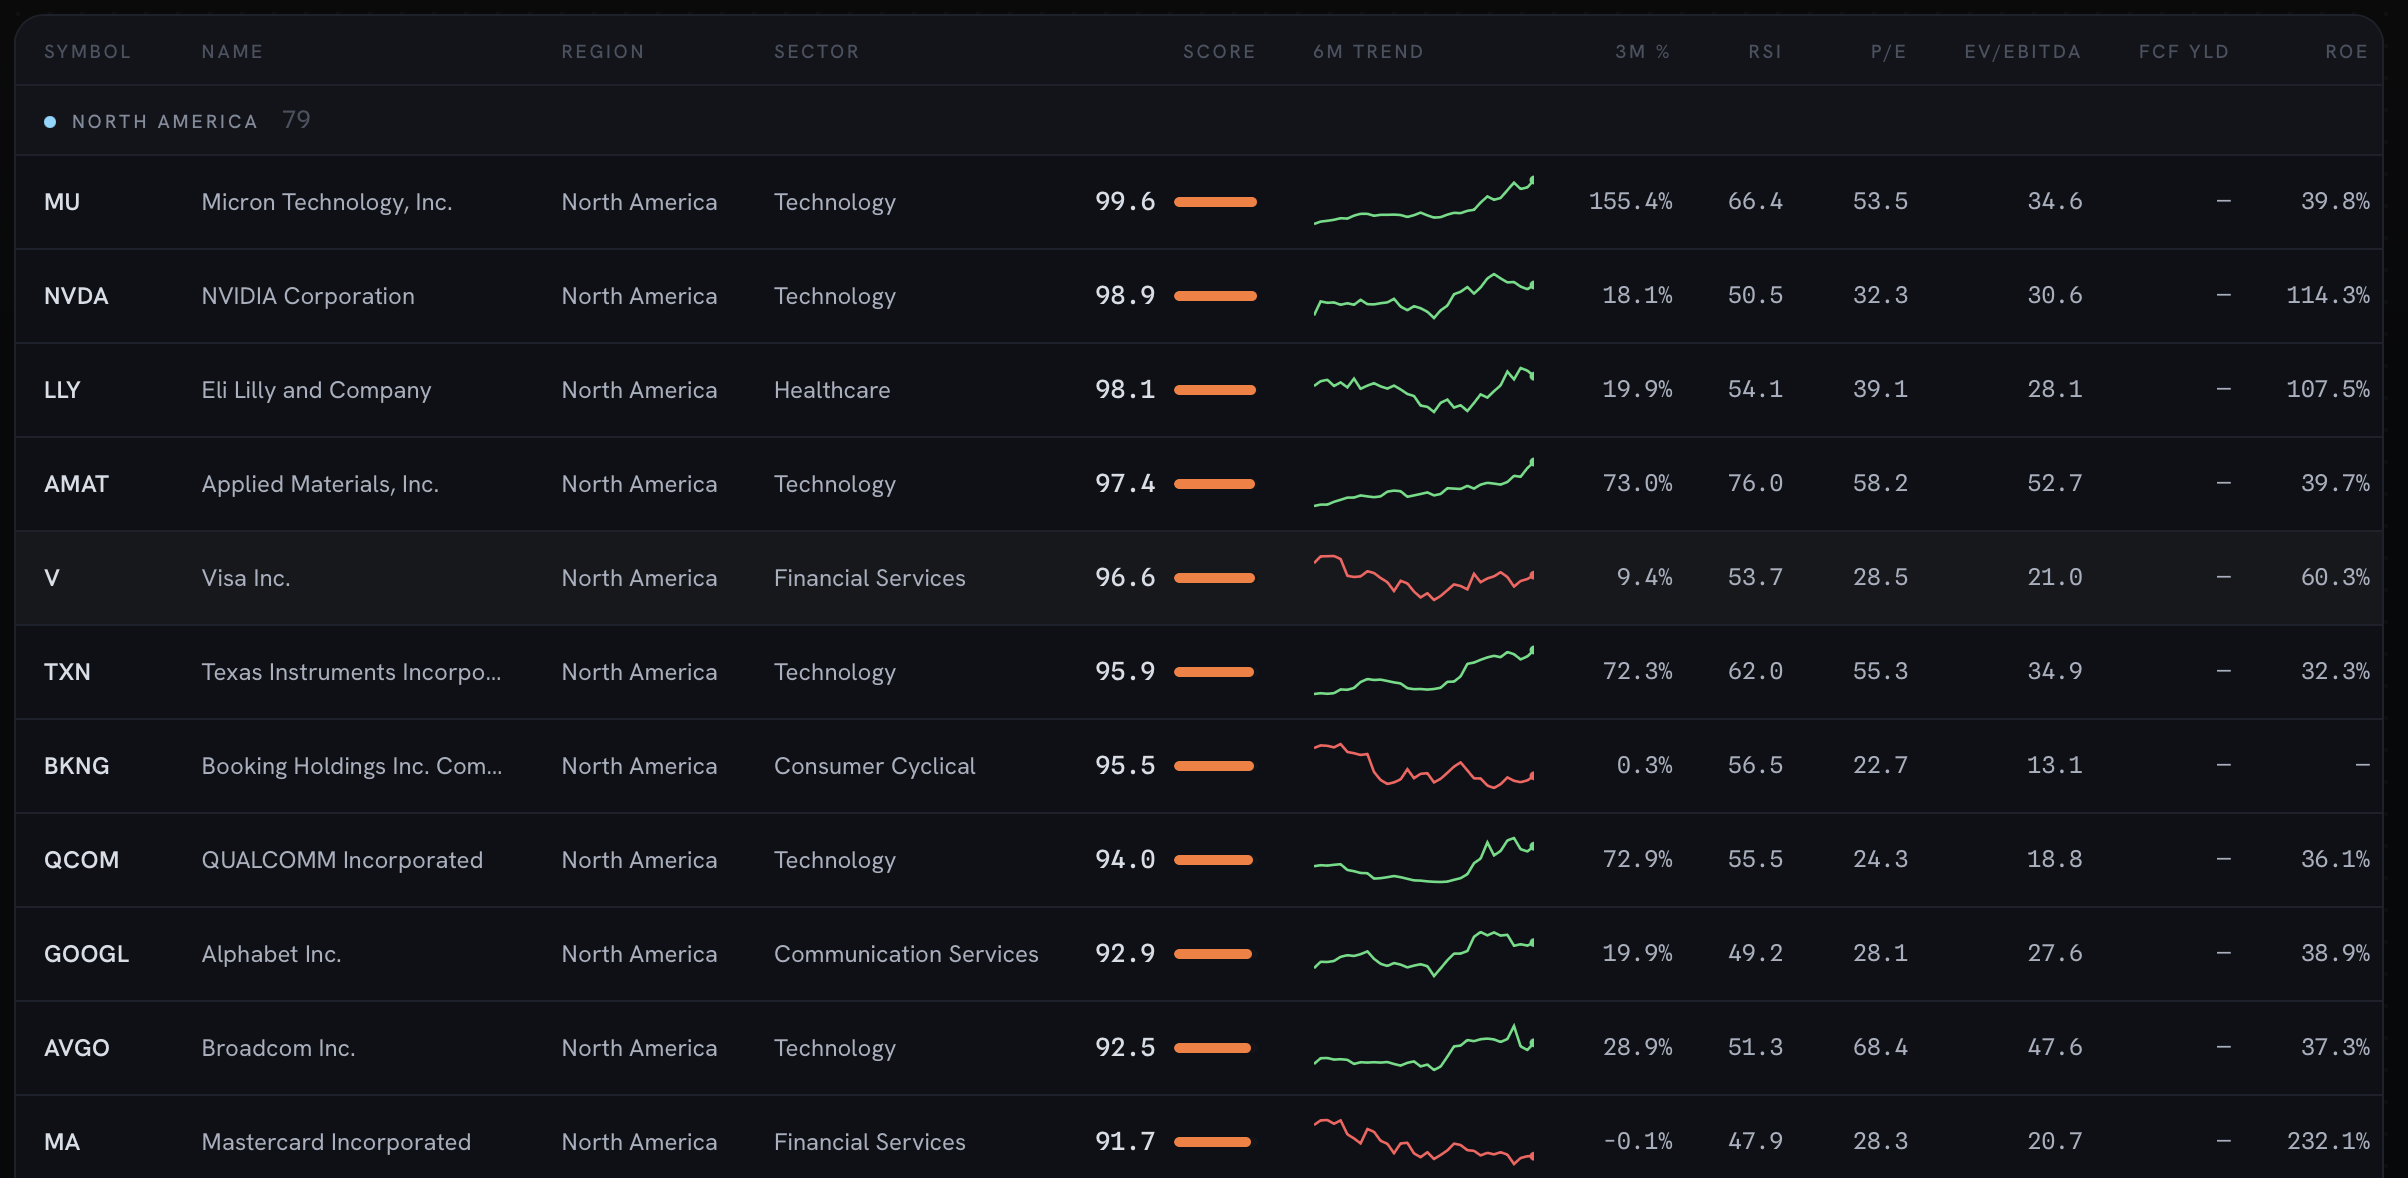This screenshot has width=2408, height=1178.
Task: Click the 232.1% ROE value for MA
Action: click(2328, 1141)
